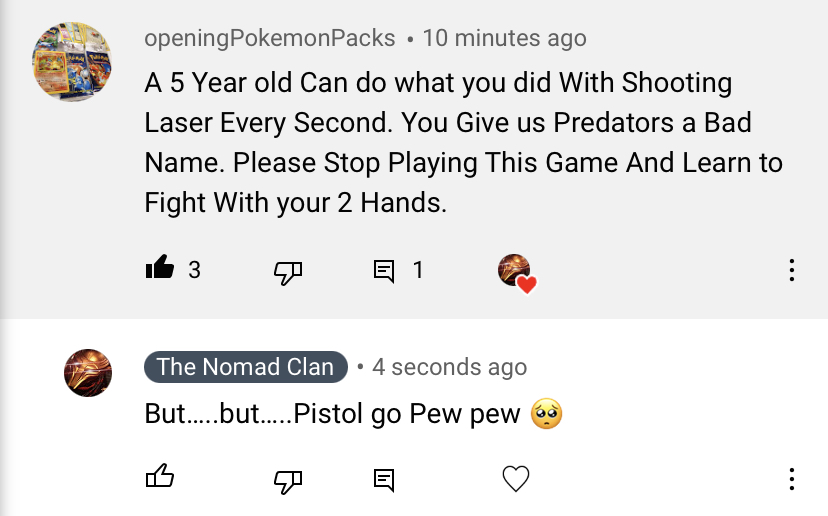Viewport: 828px width, 516px height.
Task: Open more options menu for openingPokemonPacks comment
Action: (x=791, y=270)
